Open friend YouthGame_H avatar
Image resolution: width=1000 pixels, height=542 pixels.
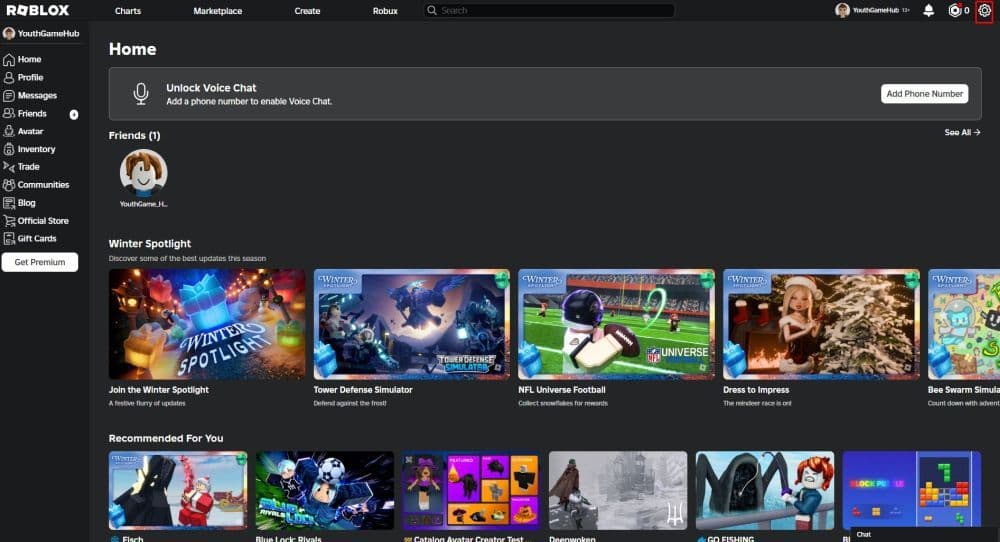point(143,172)
